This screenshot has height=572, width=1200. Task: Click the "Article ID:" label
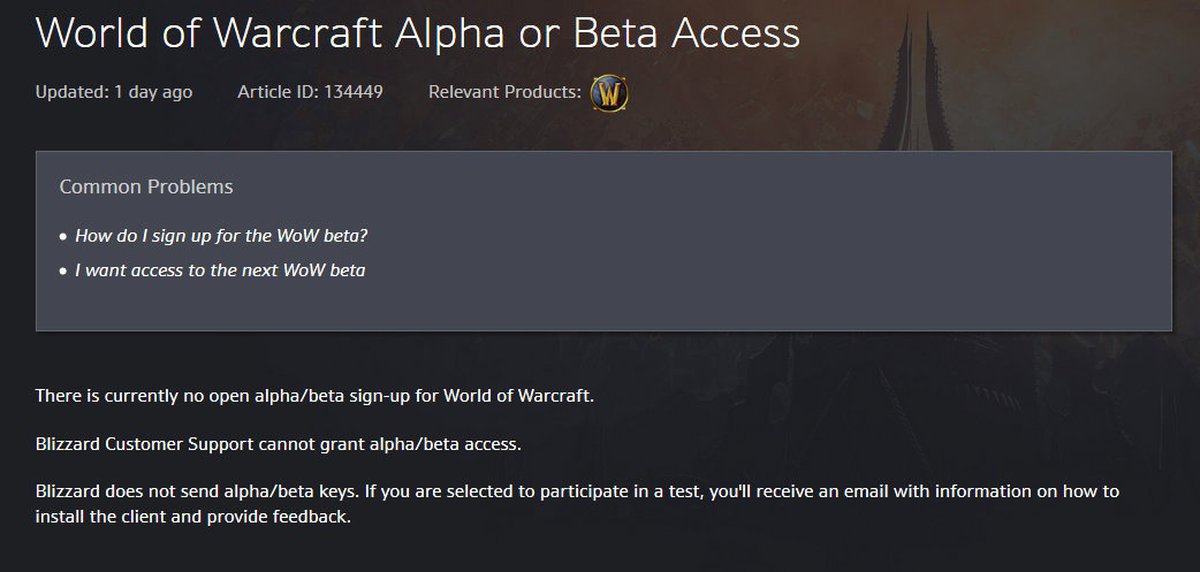(277, 92)
